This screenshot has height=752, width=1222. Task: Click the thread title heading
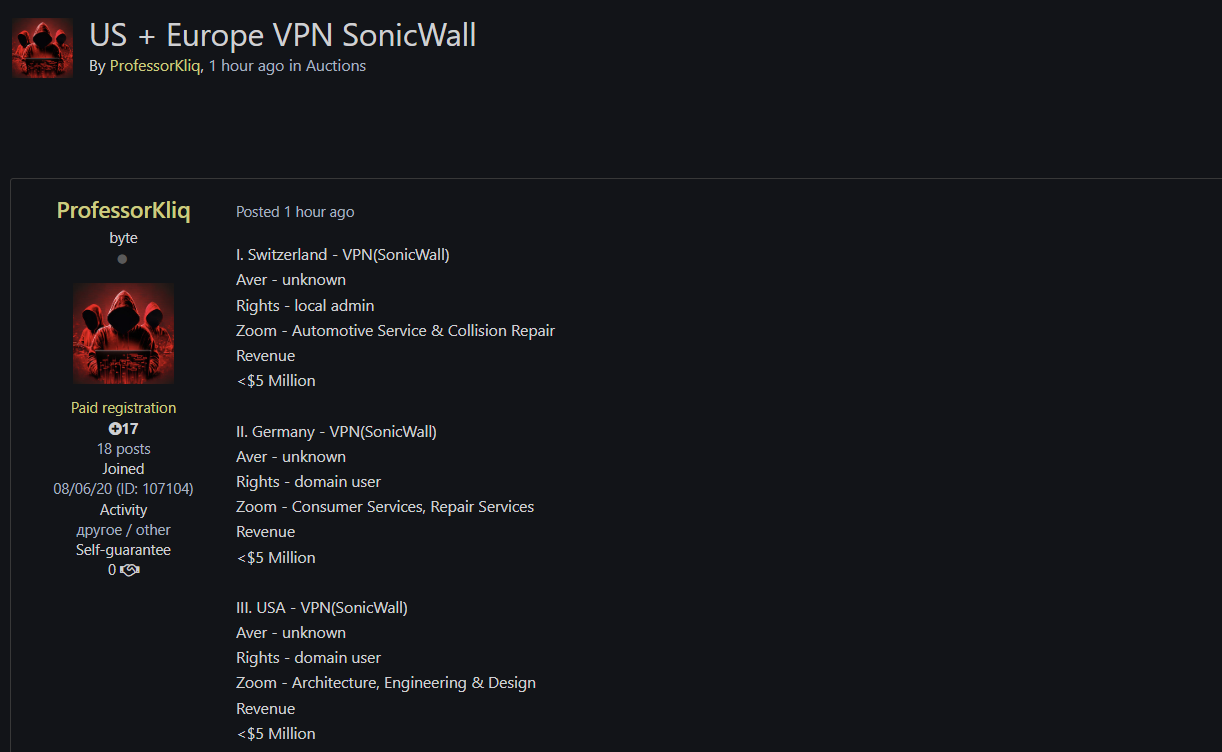(283, 35)
